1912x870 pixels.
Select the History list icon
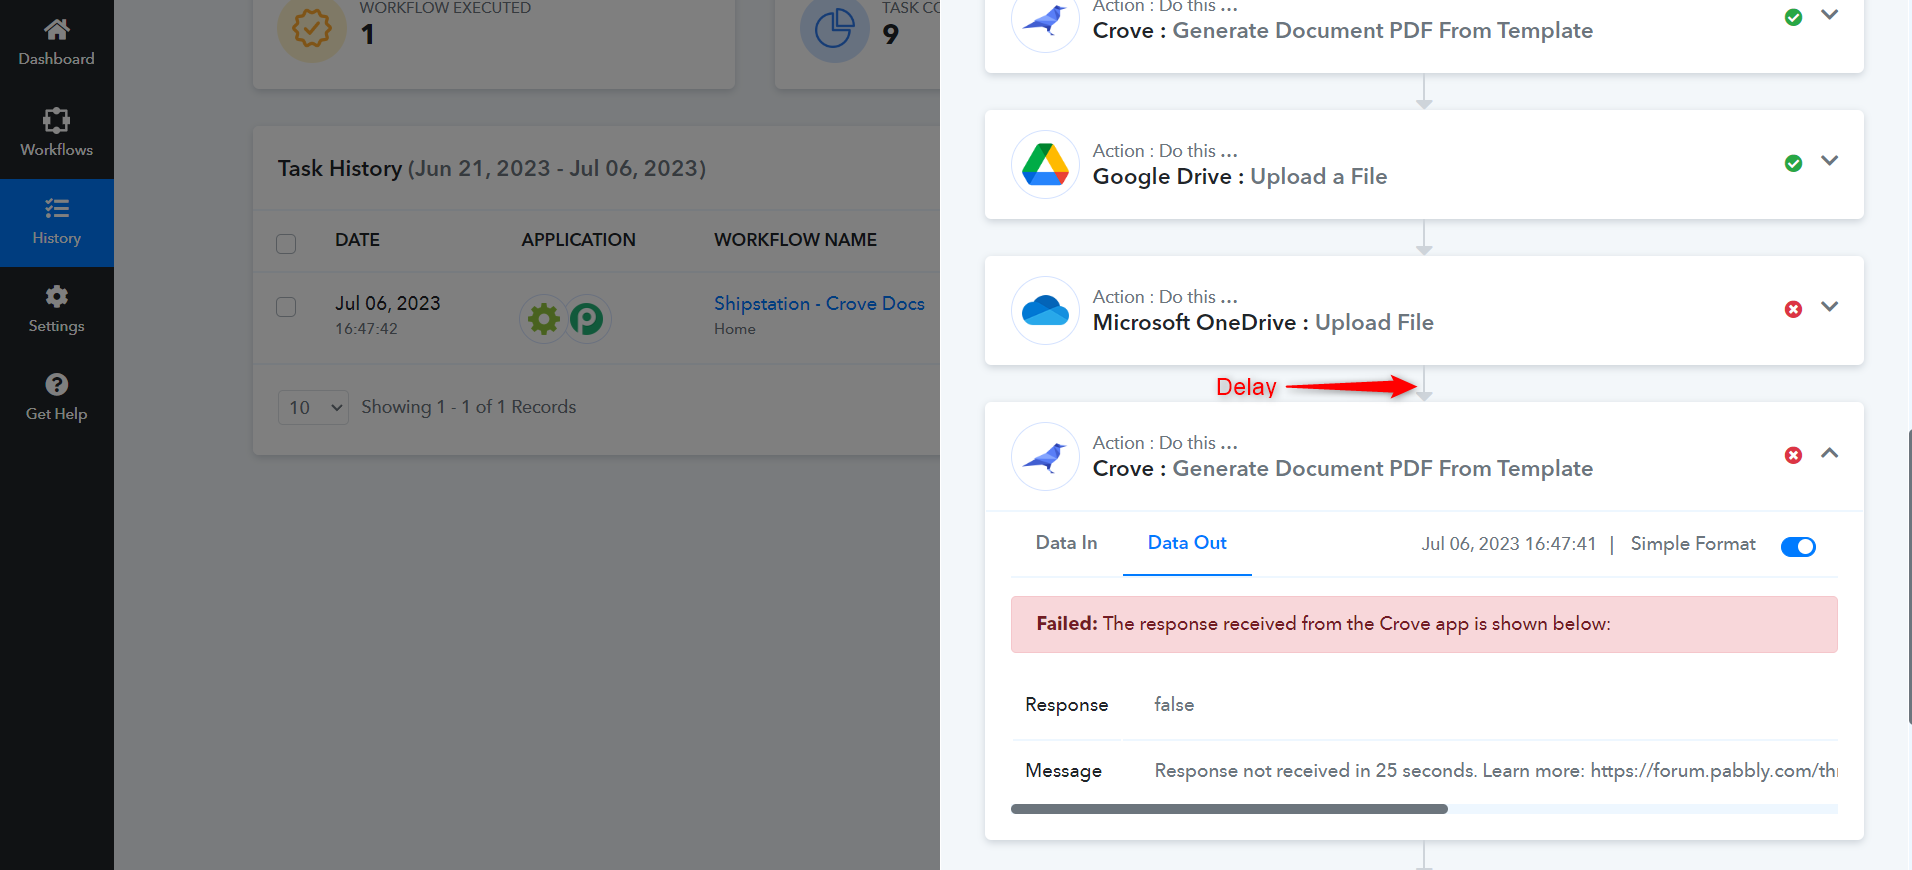pos(57,208)
